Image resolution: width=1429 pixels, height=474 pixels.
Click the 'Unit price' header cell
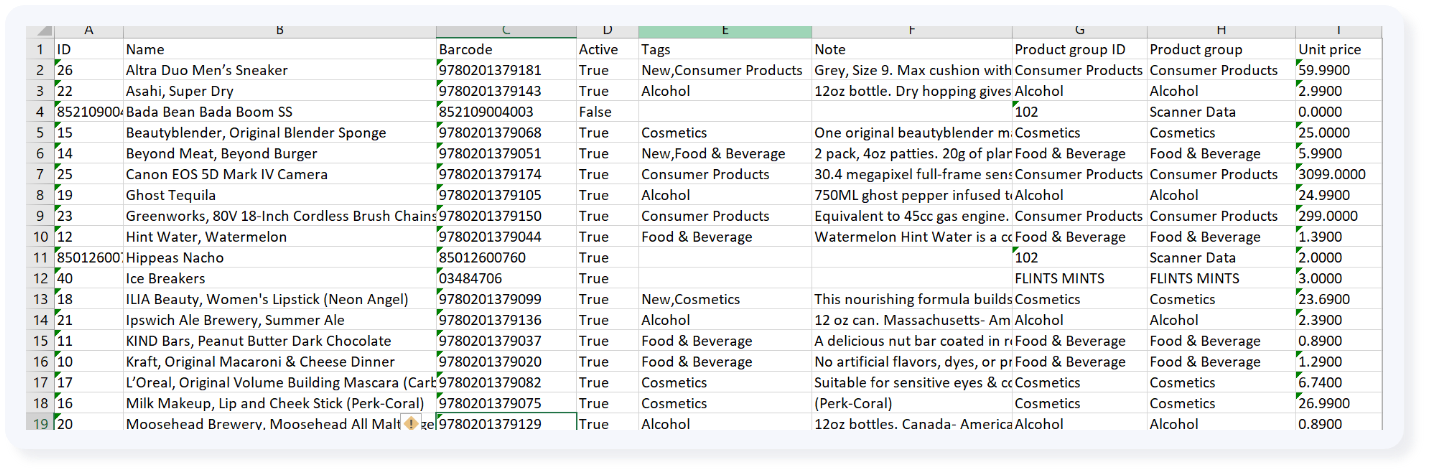1339,49
